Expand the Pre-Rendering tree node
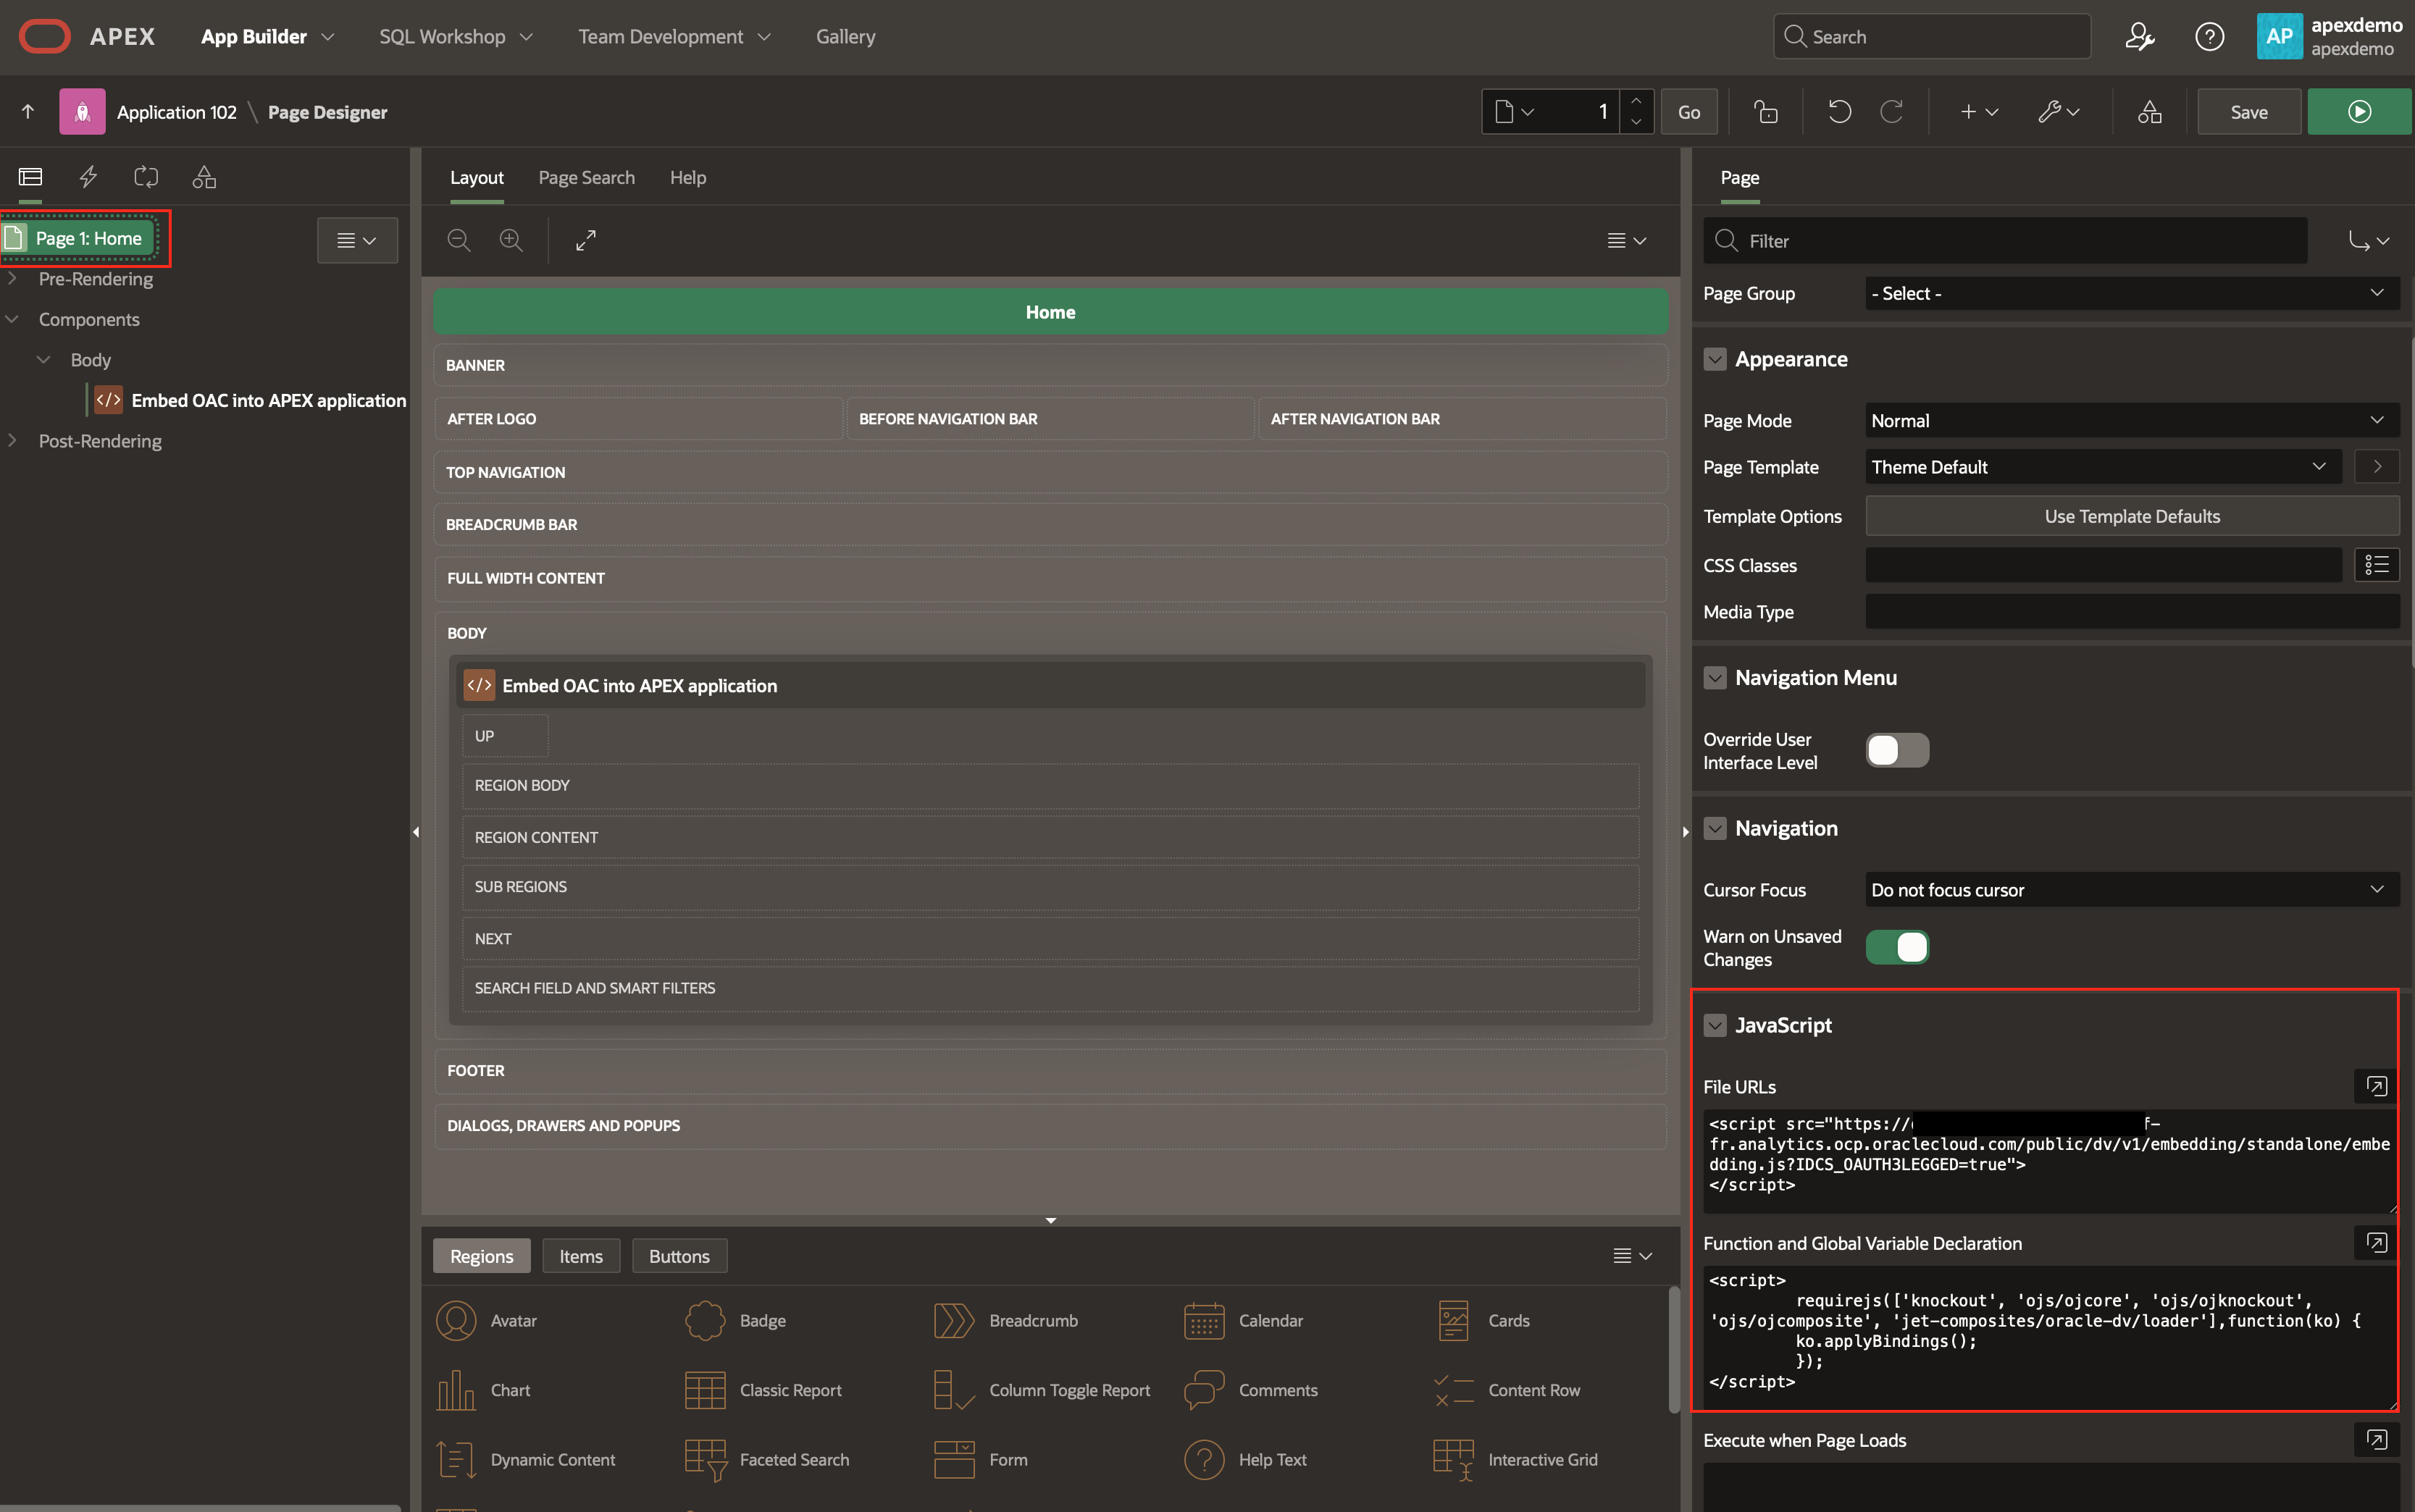The image size is (2415, 1512). 13,279
